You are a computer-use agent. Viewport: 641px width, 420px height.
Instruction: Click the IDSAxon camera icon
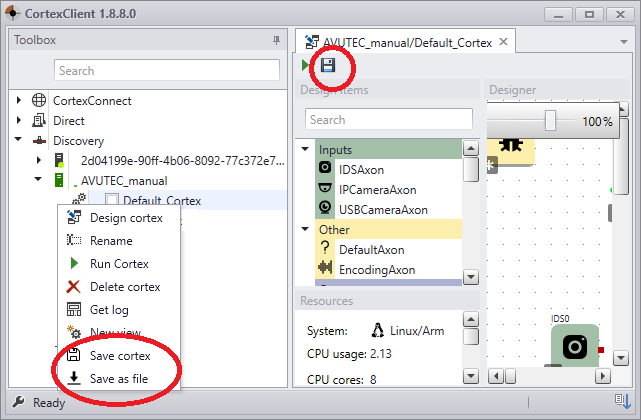coord(325,167)
